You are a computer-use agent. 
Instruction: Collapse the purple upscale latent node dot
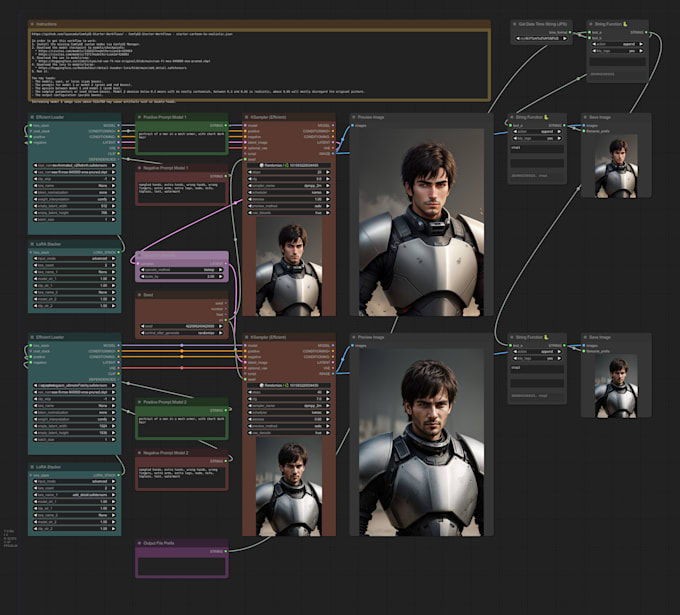(140, 255)
